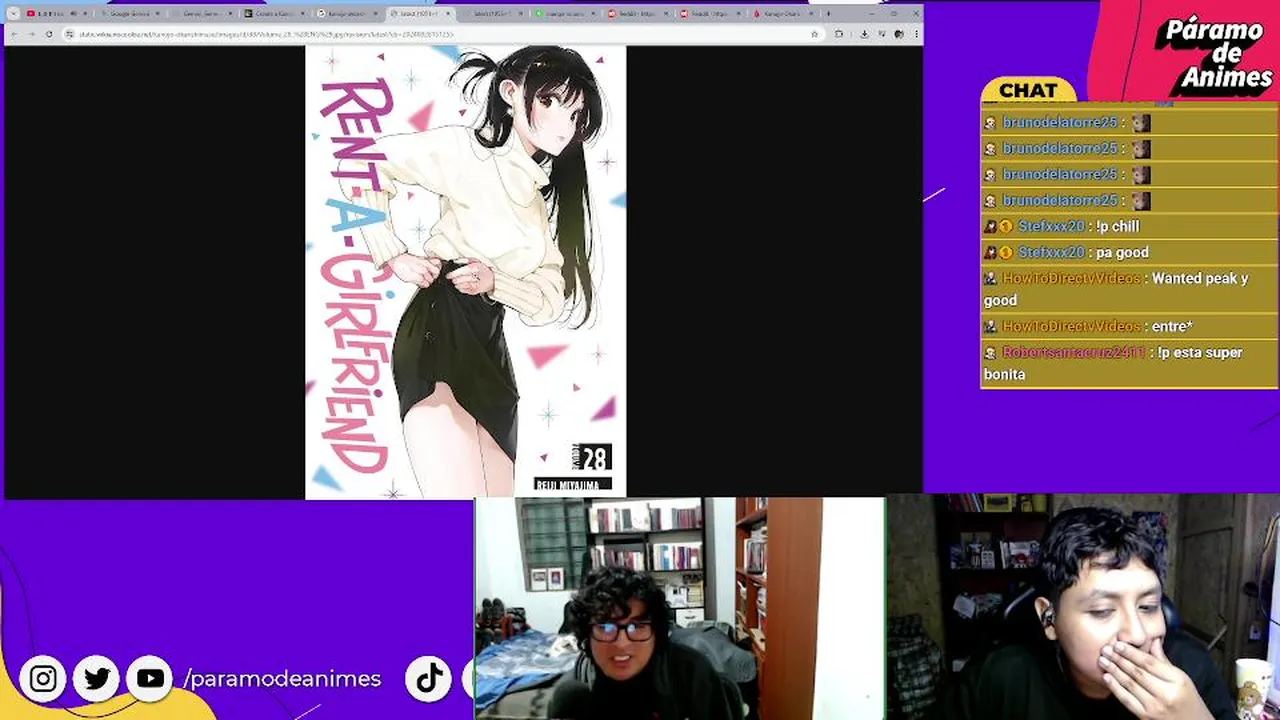Close the active image tab
The image size is (1280, 720).
coord(448,14)
